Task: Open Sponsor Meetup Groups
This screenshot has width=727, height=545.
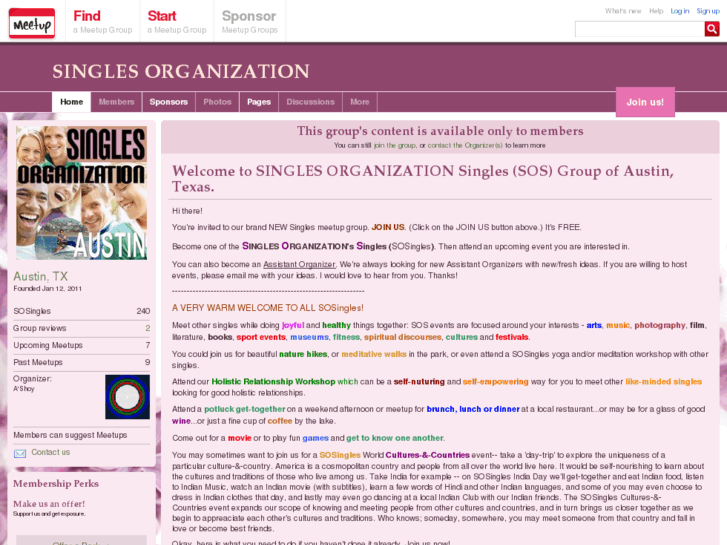Action: (249, 21)
